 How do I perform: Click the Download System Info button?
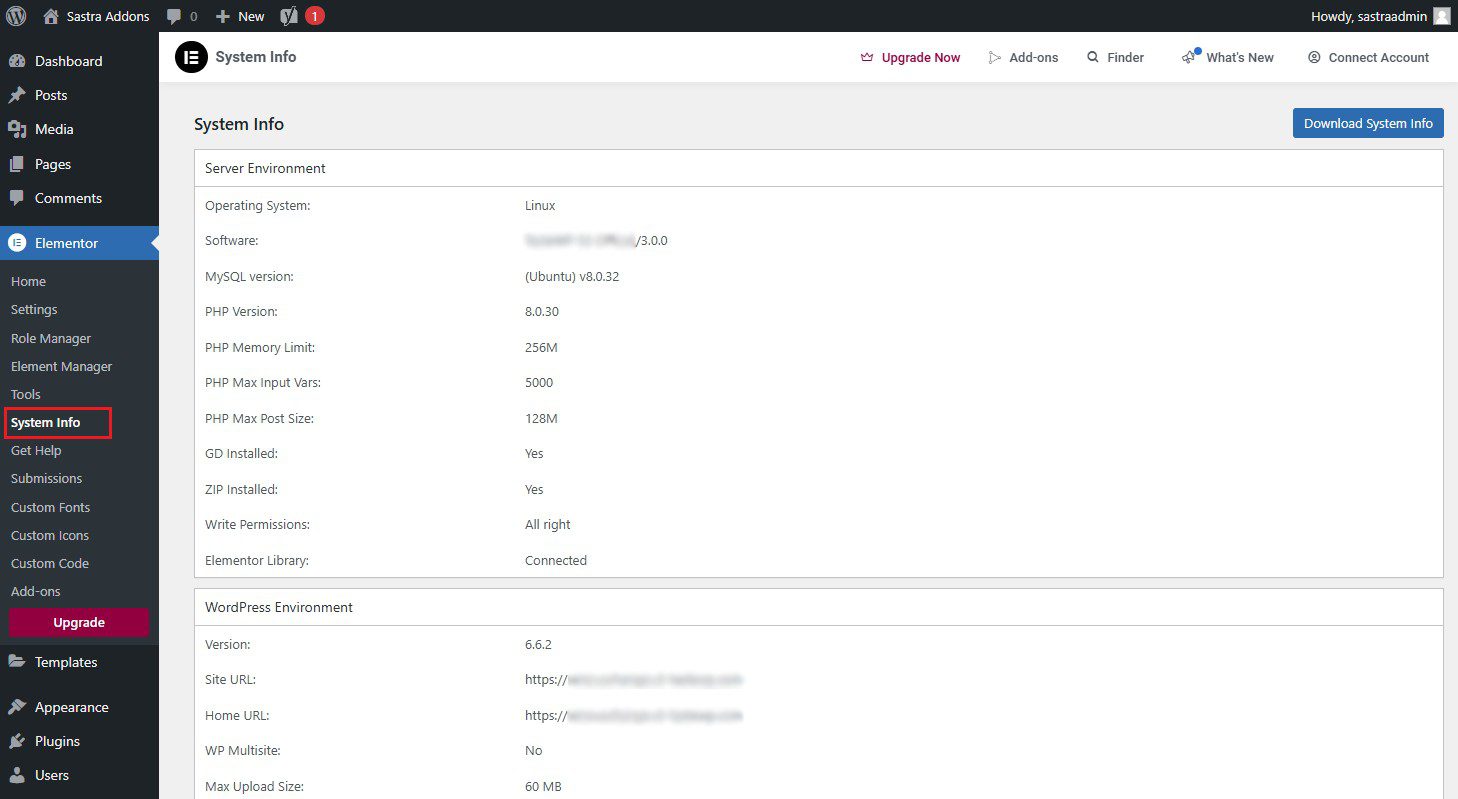(x=1367, y=123)
